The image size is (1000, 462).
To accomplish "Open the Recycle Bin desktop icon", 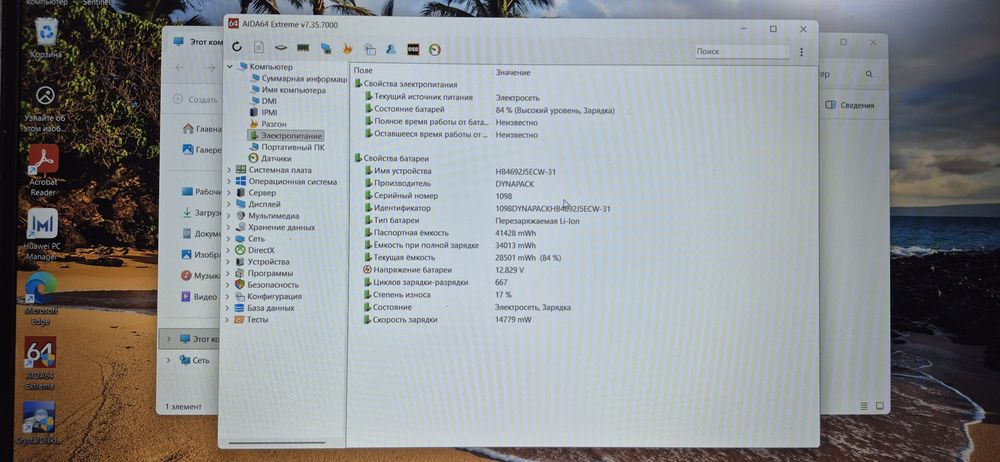I will (47, 38).
